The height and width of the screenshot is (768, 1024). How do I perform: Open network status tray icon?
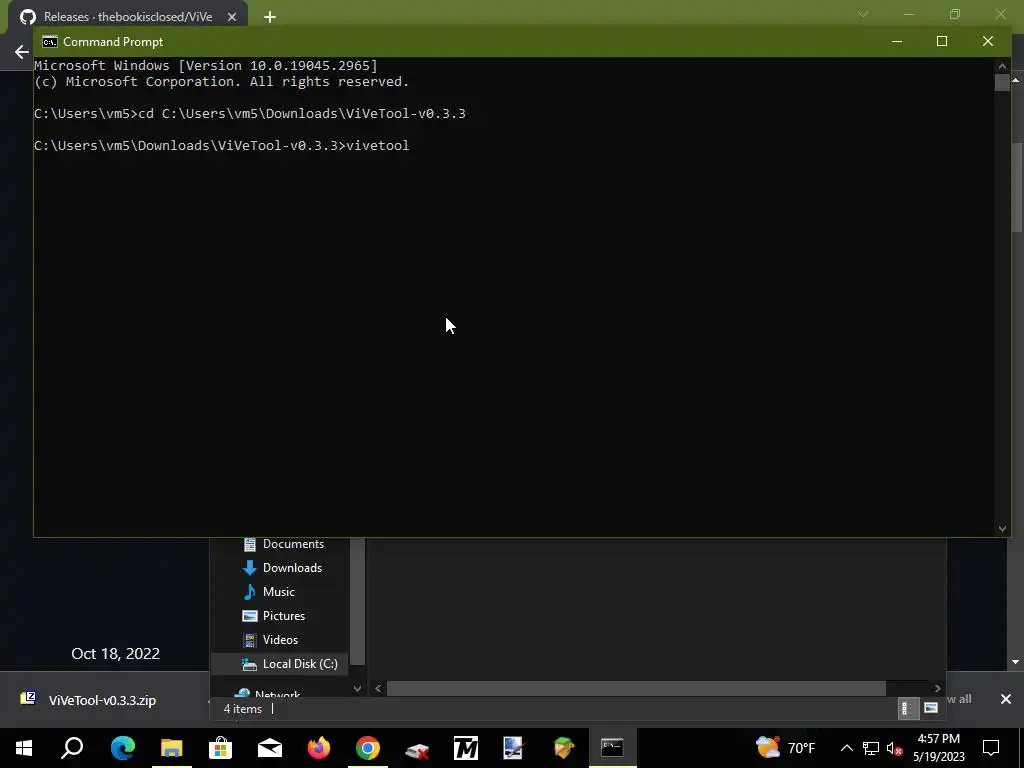[871, 748]
